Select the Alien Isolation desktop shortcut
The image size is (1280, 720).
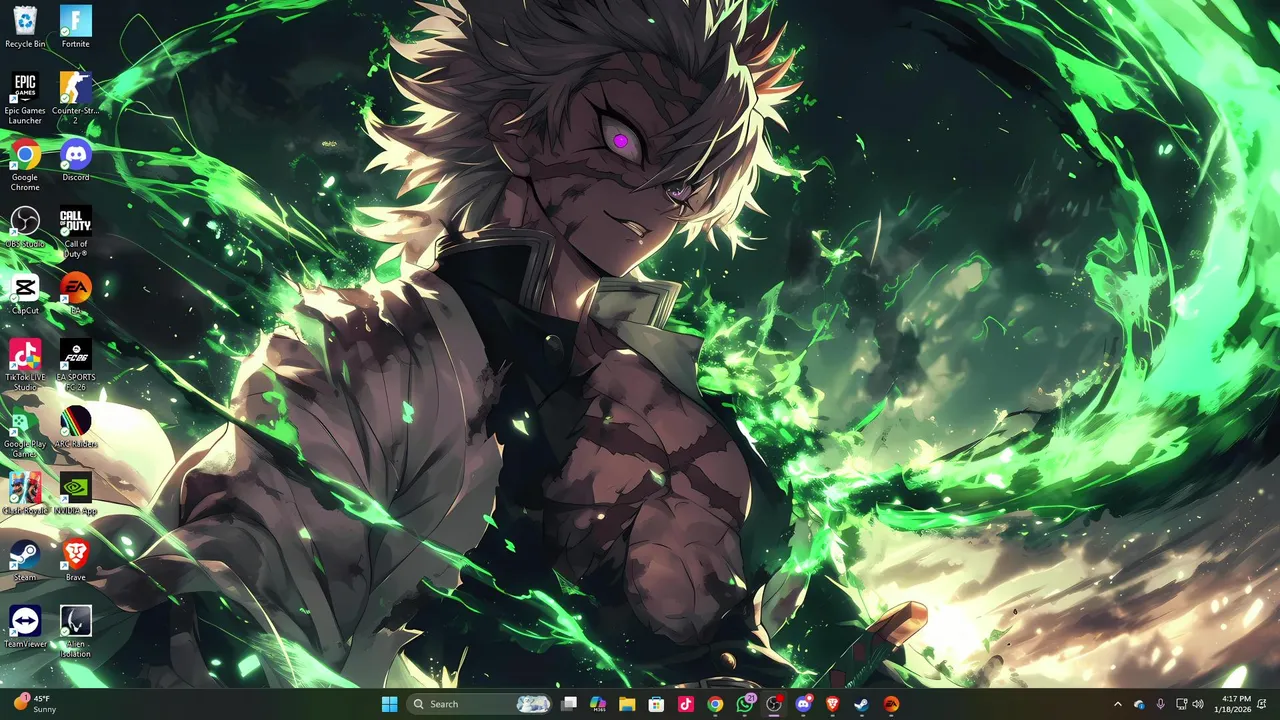tap(76, 632)
